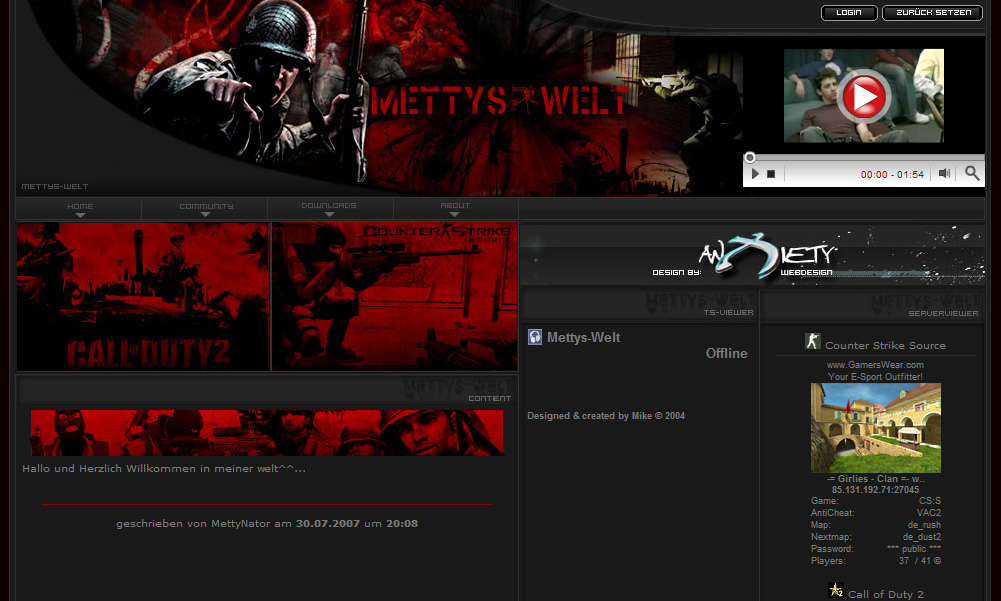Start playback with the player's small play icon

coord(755,174)
